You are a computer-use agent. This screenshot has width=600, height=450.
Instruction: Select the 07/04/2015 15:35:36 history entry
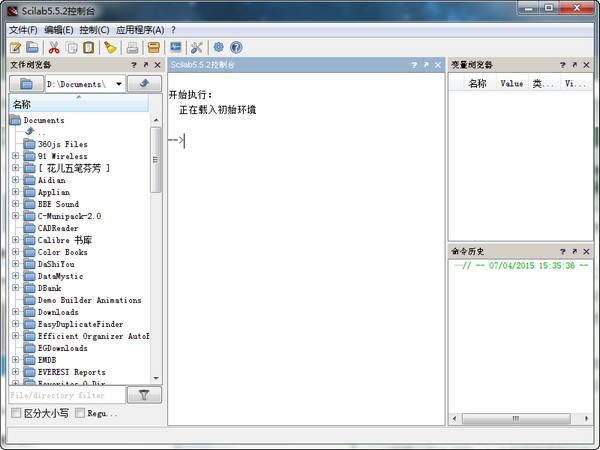(521, 265)
